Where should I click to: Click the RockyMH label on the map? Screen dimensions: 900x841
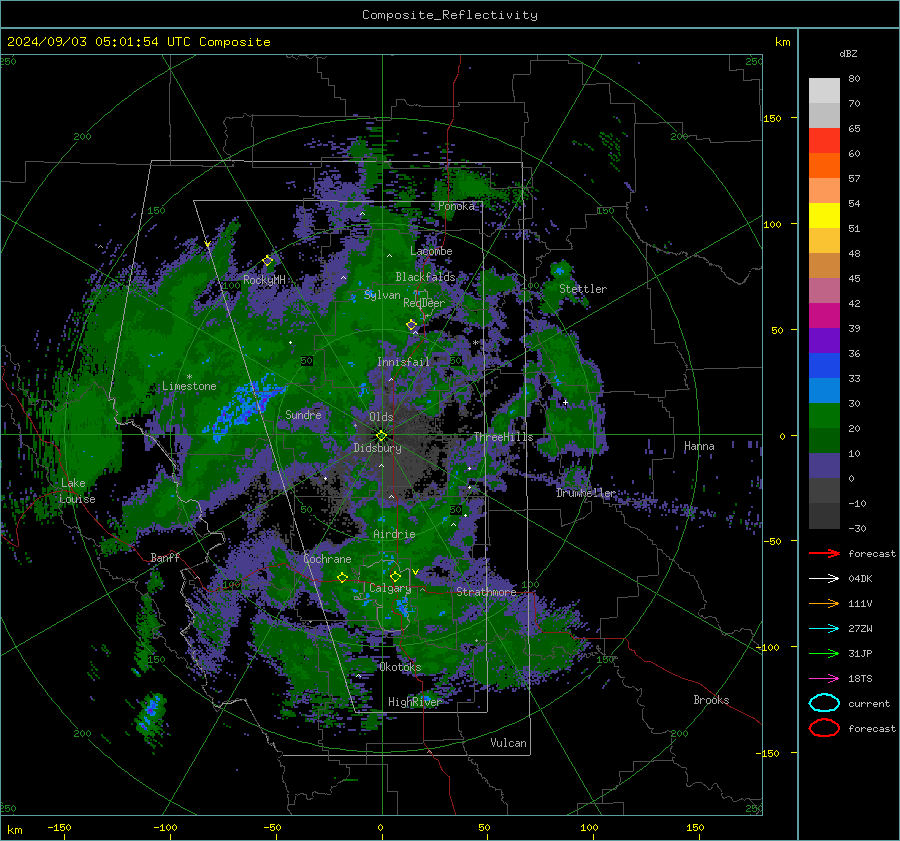(x=264, y=280)
